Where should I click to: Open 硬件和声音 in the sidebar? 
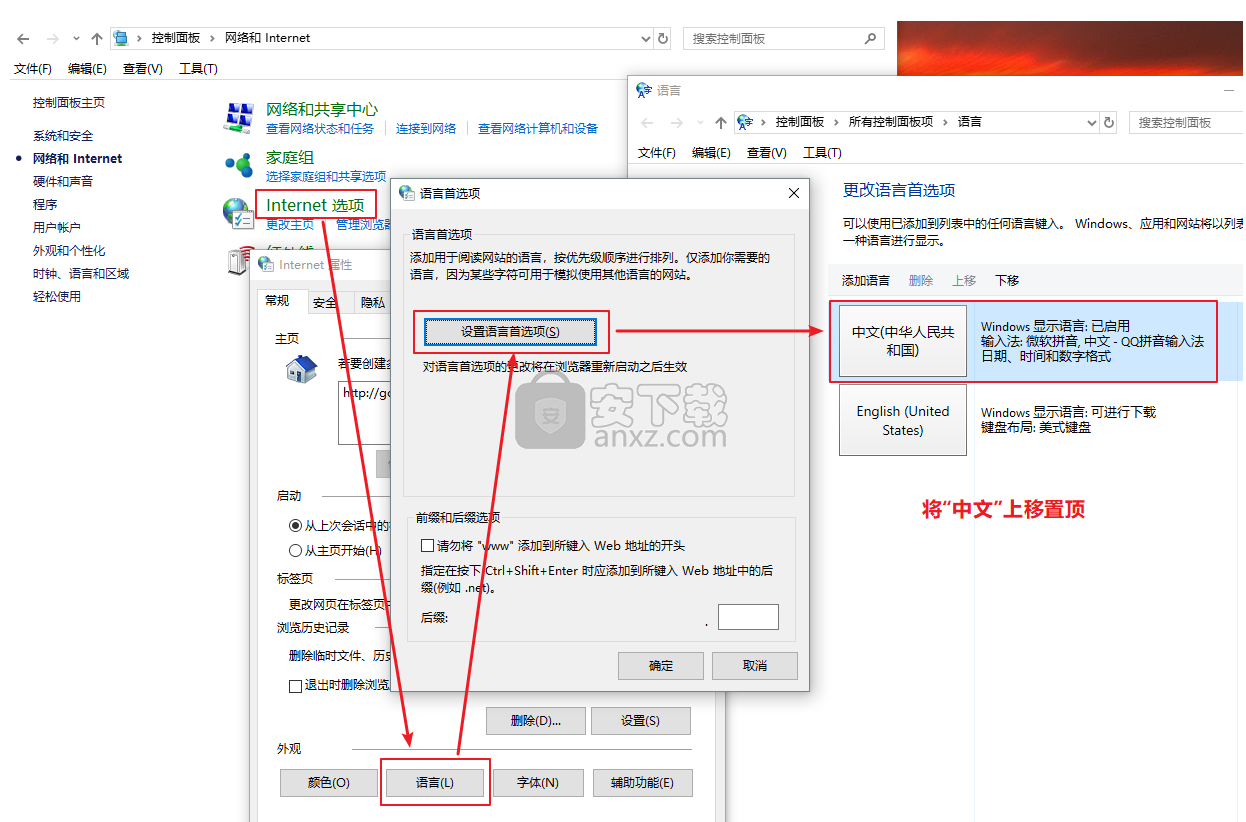[x=63, y=181]
